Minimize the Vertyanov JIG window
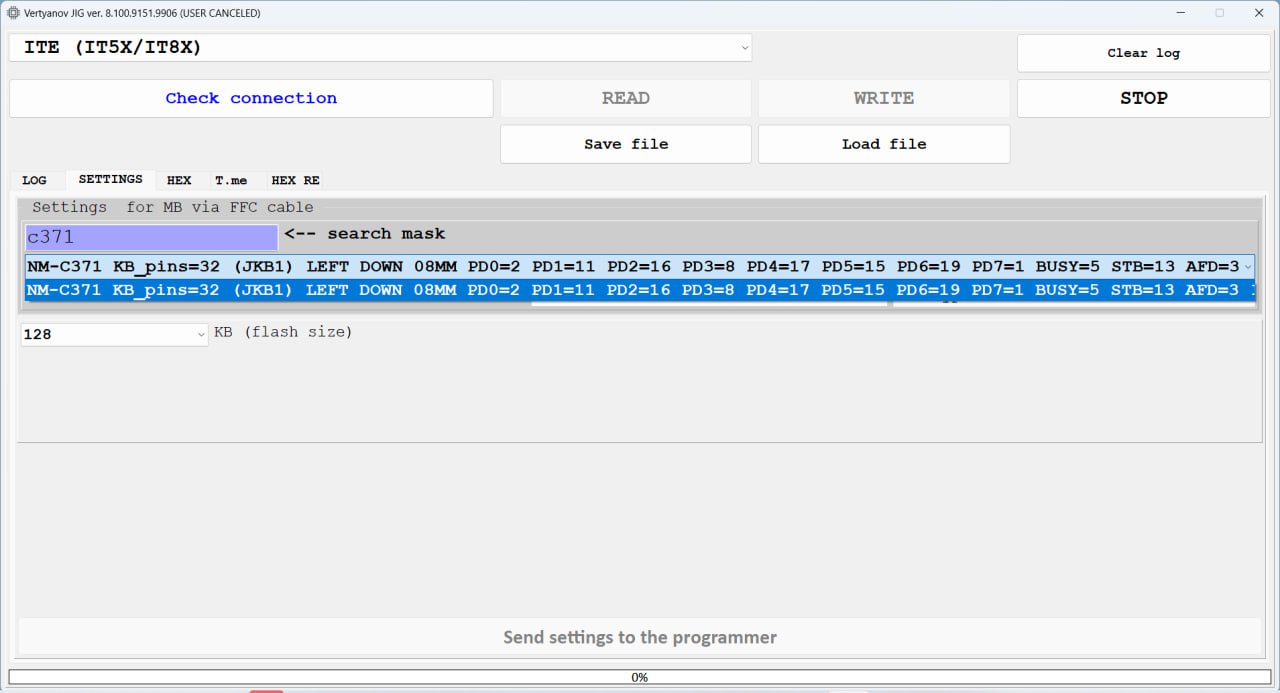The height and width of the screenshot is (693, 1280). [1182, 13]
